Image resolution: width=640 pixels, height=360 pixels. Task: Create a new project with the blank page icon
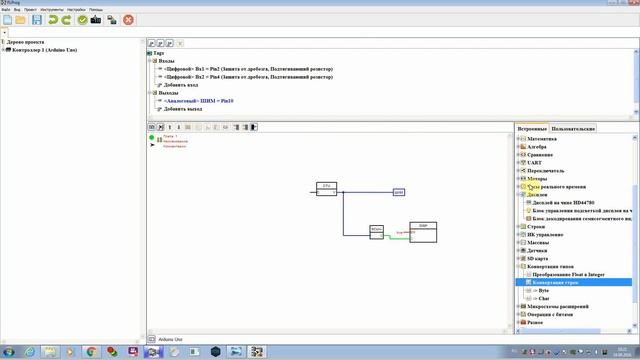click(x=7, y=20)
